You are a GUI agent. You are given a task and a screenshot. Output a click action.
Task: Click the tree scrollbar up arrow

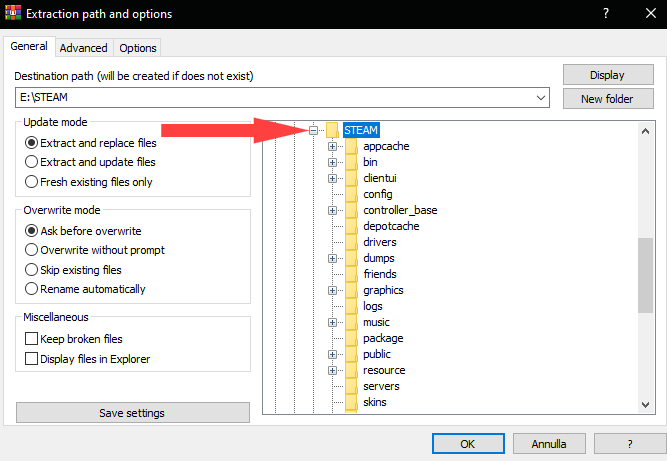coord(645,131)
